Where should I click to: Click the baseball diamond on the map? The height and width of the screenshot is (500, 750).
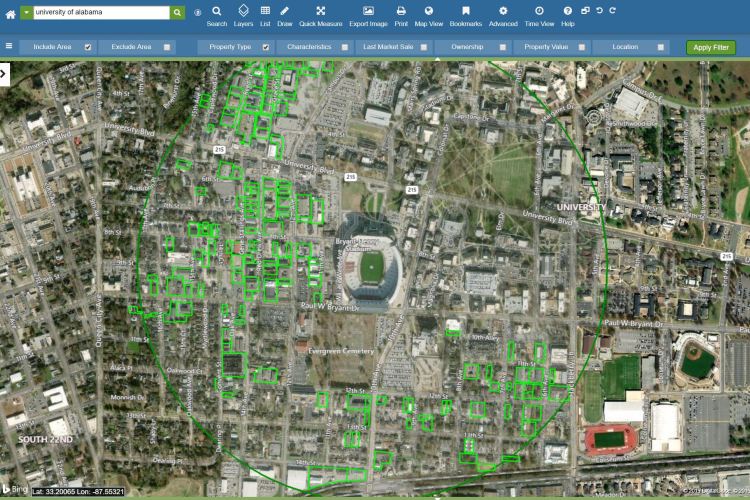coord(695,360)
